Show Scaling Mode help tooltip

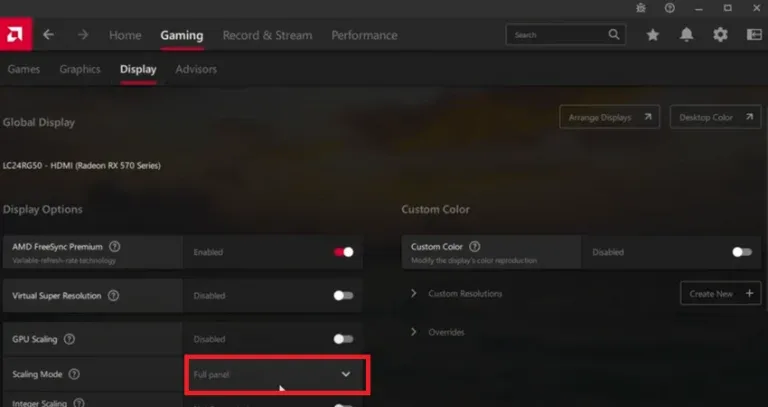(74, 374)
